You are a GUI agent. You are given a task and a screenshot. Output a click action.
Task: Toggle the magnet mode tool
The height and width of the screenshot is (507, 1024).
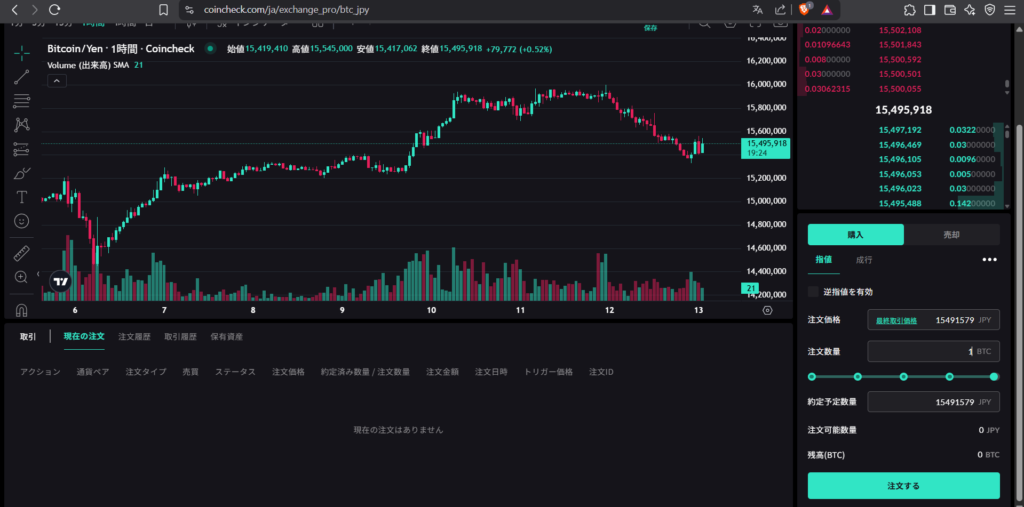pyautogui.click(x=22, y=309)
